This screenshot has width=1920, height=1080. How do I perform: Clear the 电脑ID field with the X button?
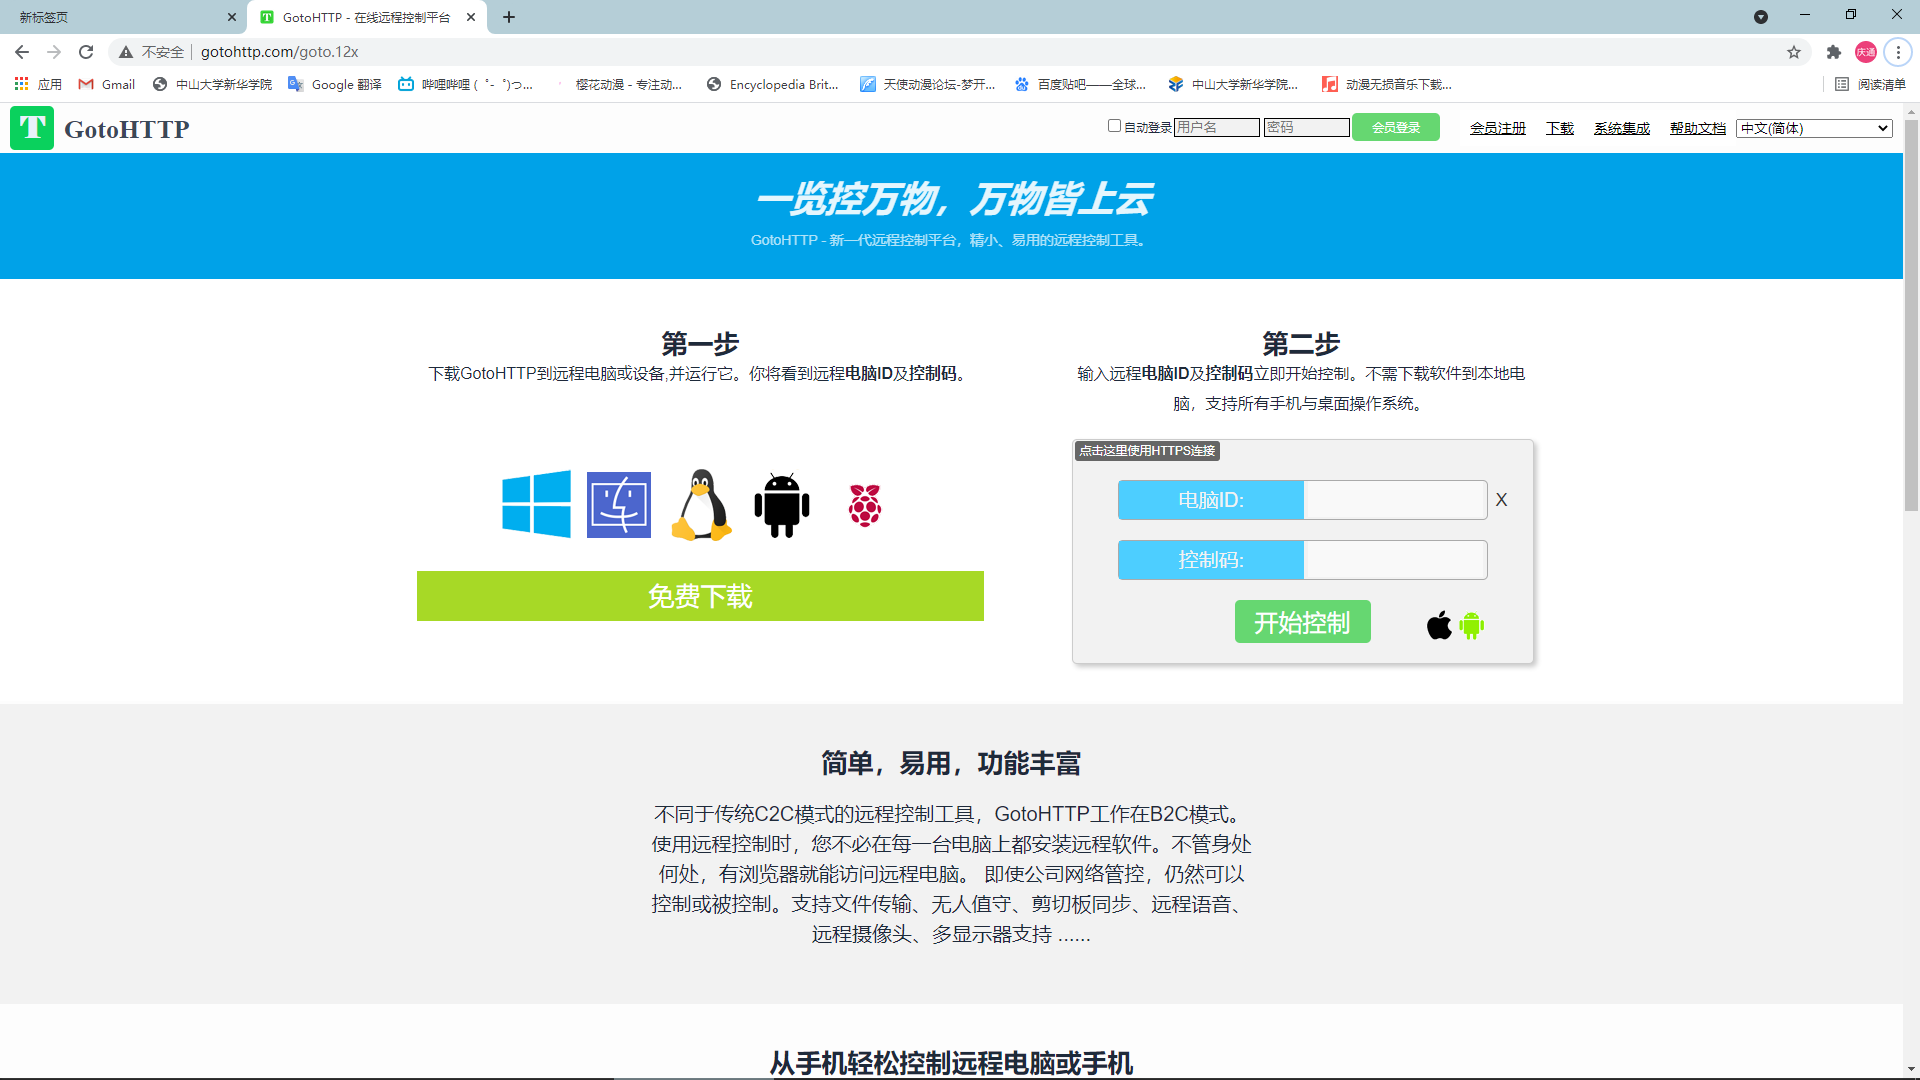point(1501,499)
